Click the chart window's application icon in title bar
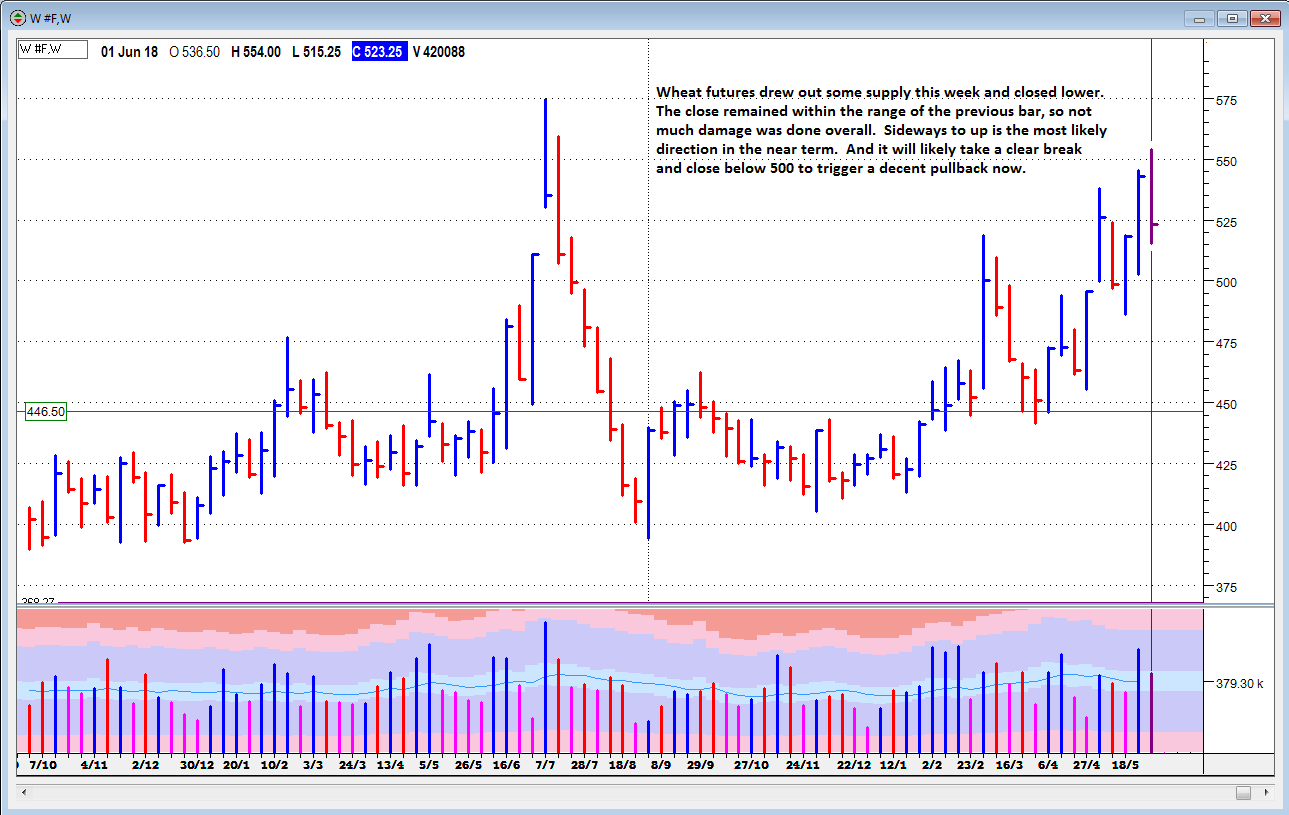1289x815 pixels. tap(17, 17)
